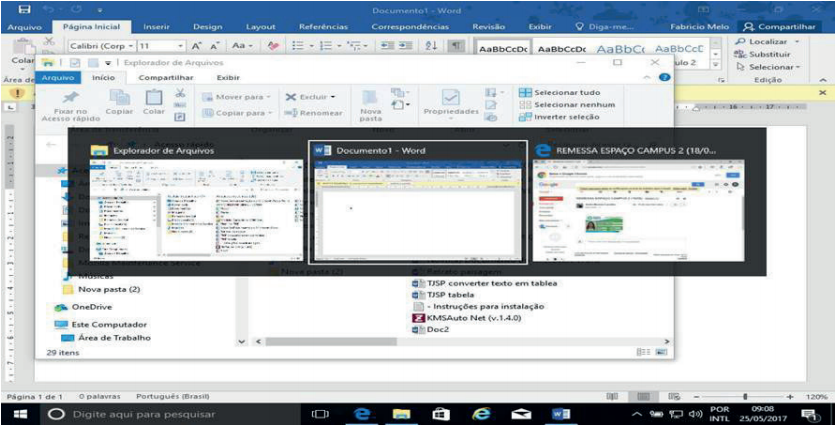Click the Word icon in taskbar
Image resolution: width=836 pixels, height=425 pixels.
pyautogui.click(x=561, y=414)
